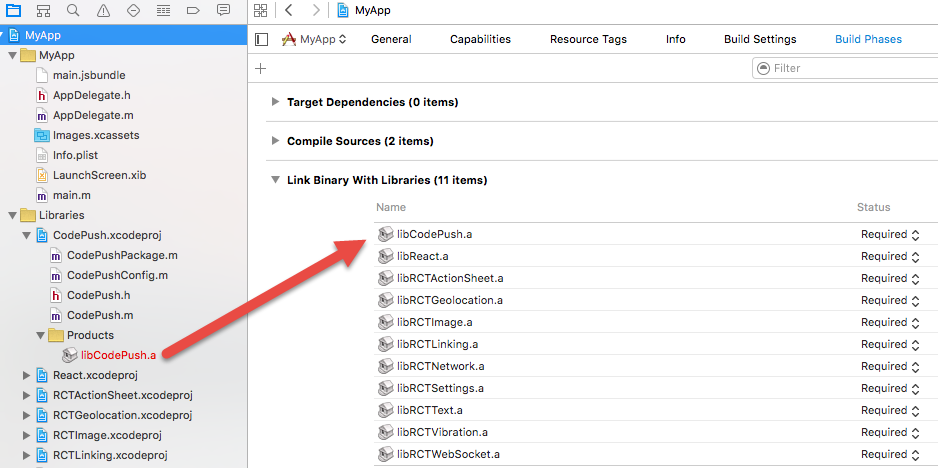
Task: Switch to the General tab
Action: pyautogui.click(x=391, y=39)
